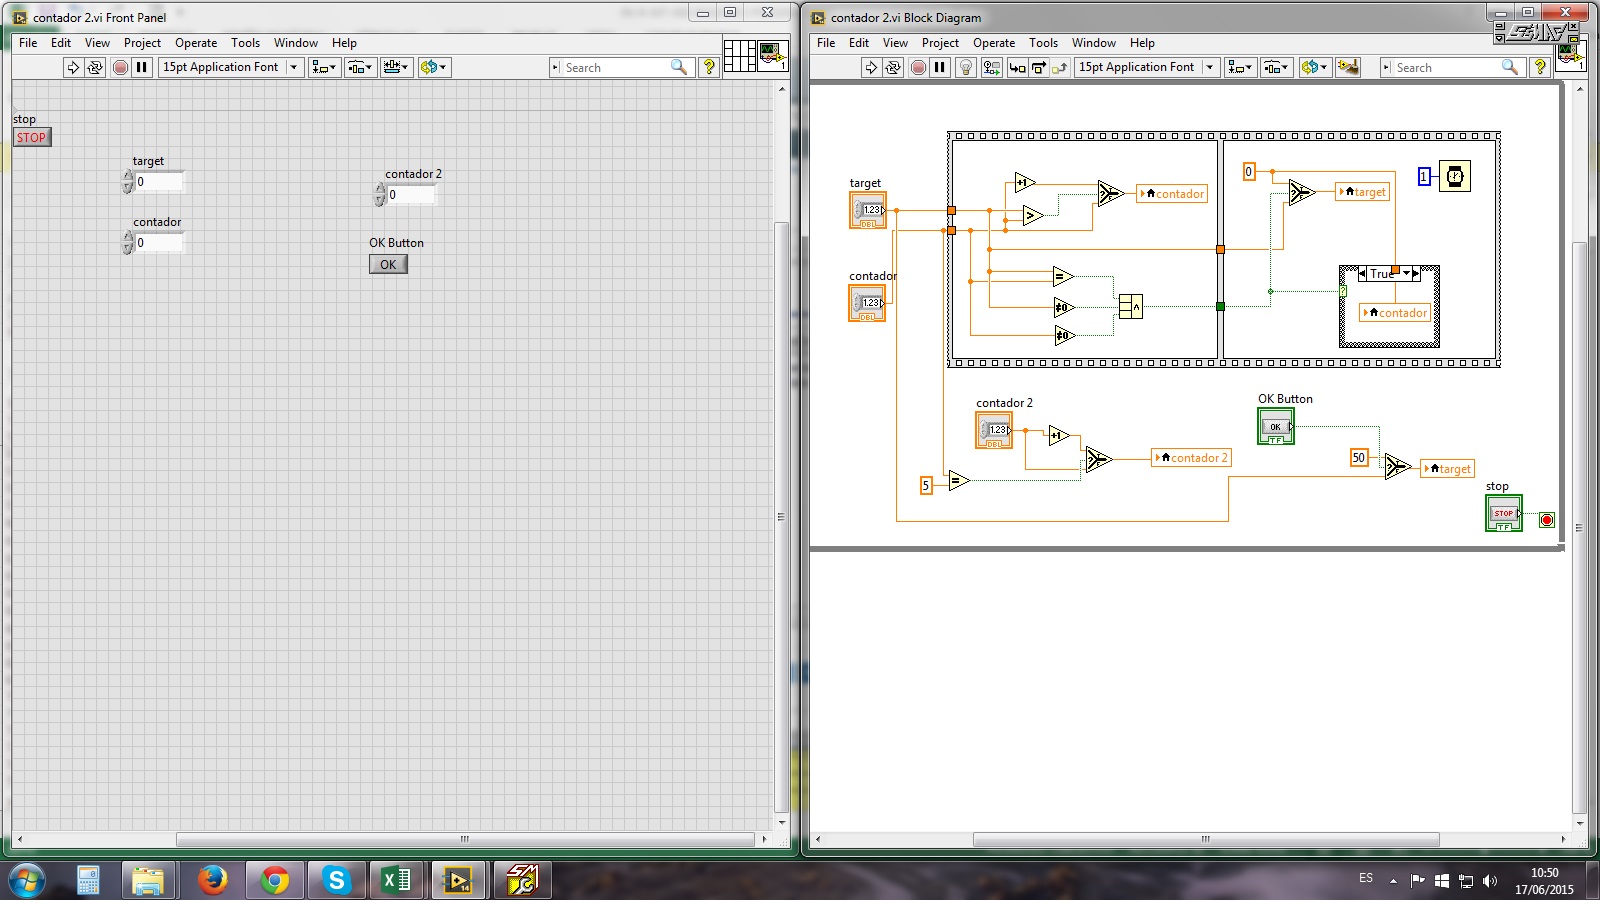
Task: Click Run arrow in Front Panel toolbar
Action: 72,67
